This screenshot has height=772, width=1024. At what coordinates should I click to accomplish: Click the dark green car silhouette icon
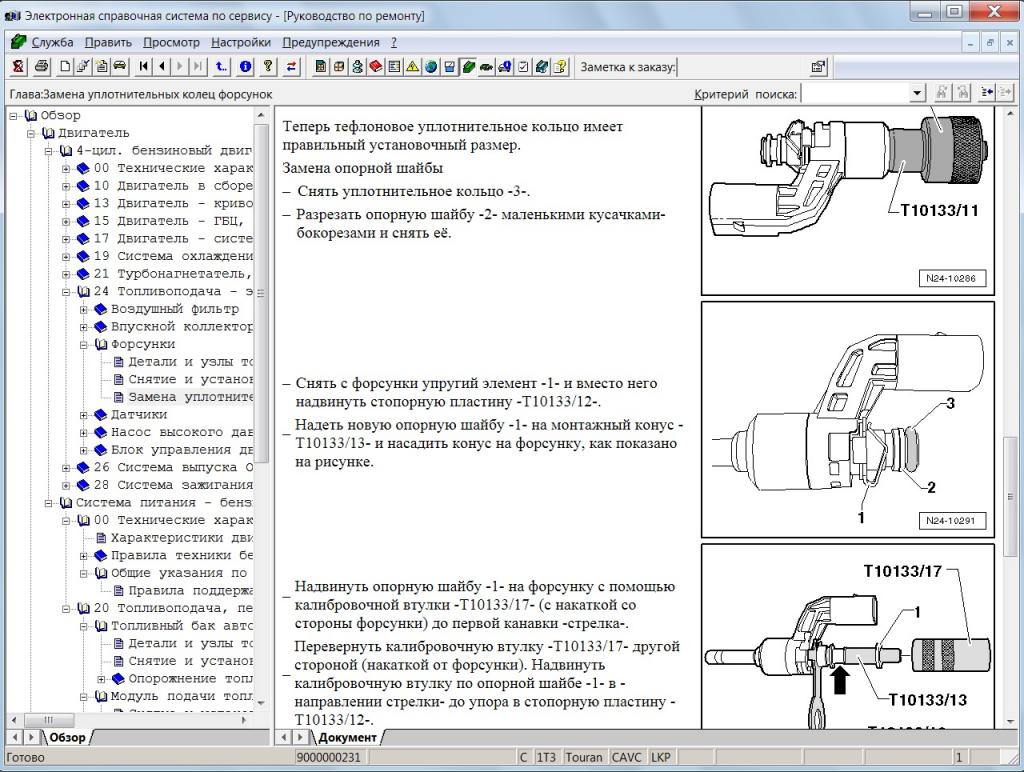pos(487,66)
